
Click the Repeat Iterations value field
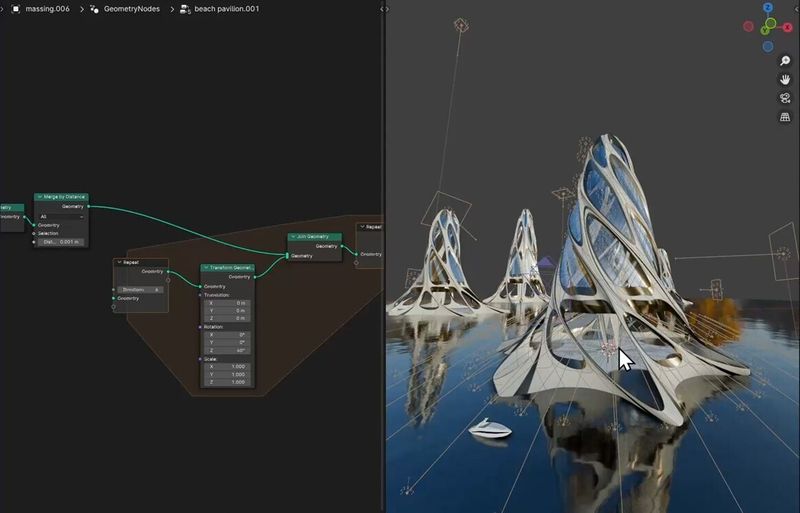pos(141,289)
